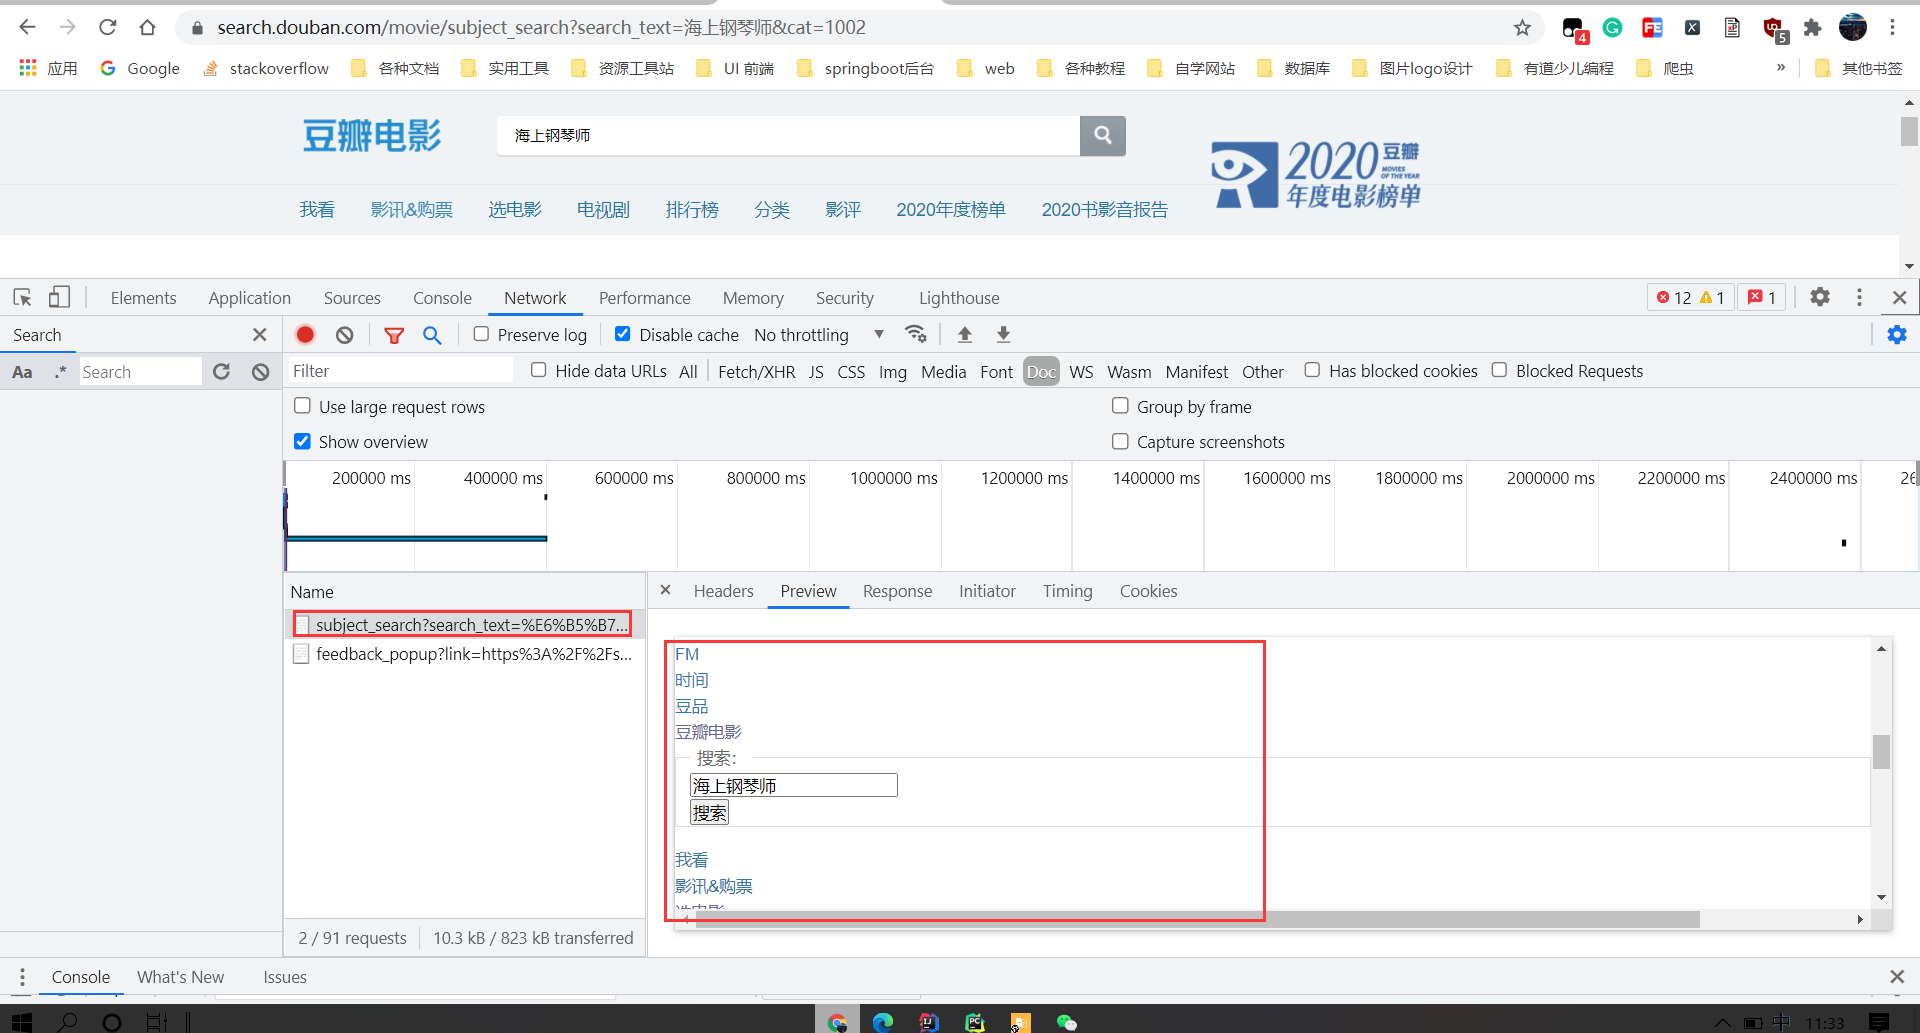1920x1033 pixels.
Task: Enable Capture screenshots
Action: tap(1120, 441)
